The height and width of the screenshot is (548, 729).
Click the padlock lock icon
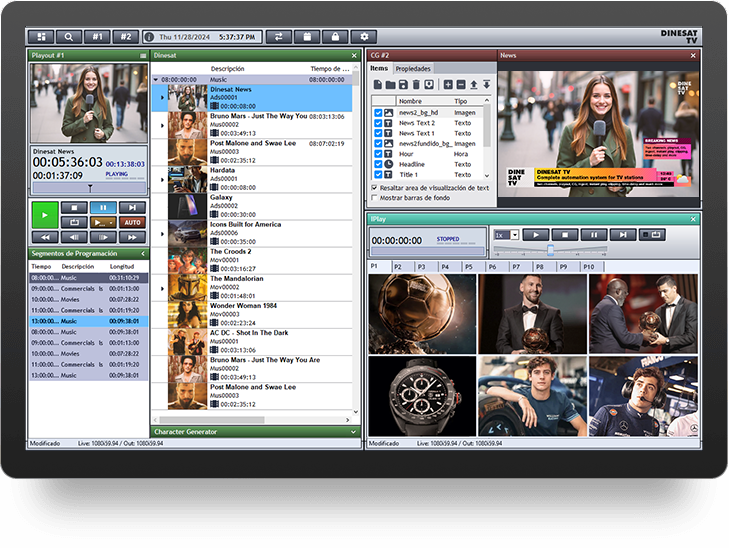(337, 36)
